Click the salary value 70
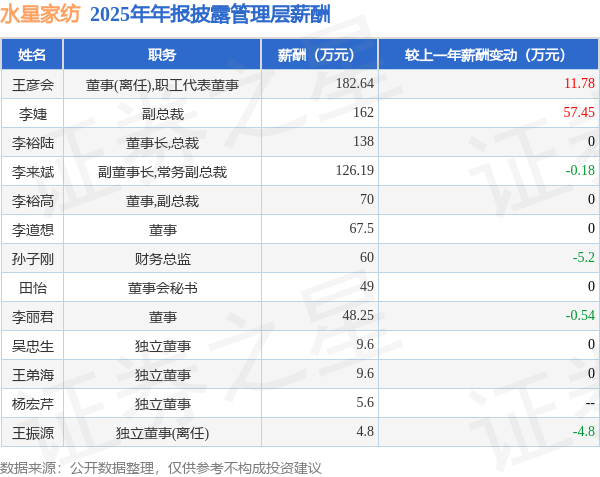 (367, 199)
